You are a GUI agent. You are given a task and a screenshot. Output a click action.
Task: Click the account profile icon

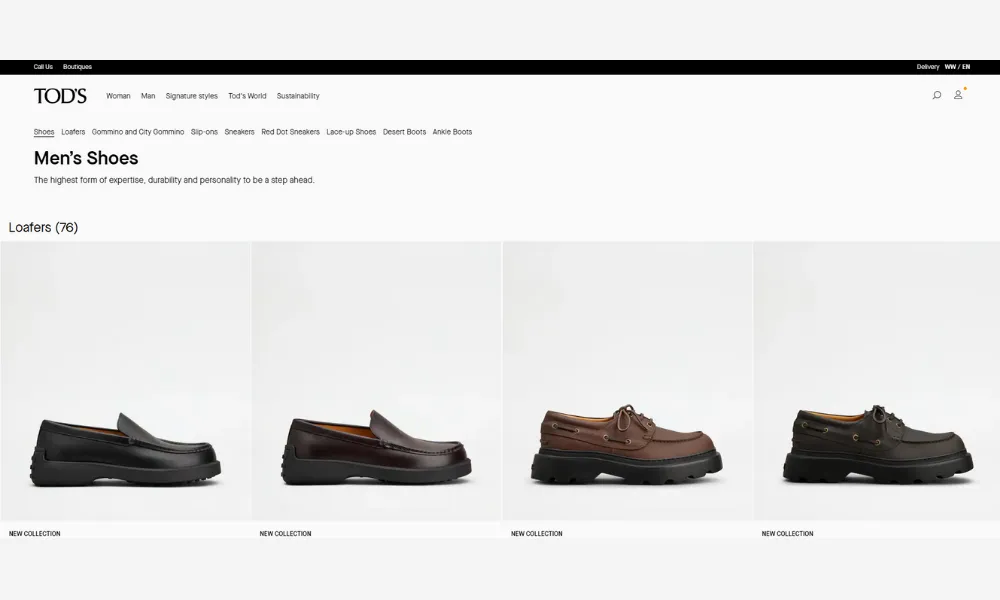click(x=958, y=96)
